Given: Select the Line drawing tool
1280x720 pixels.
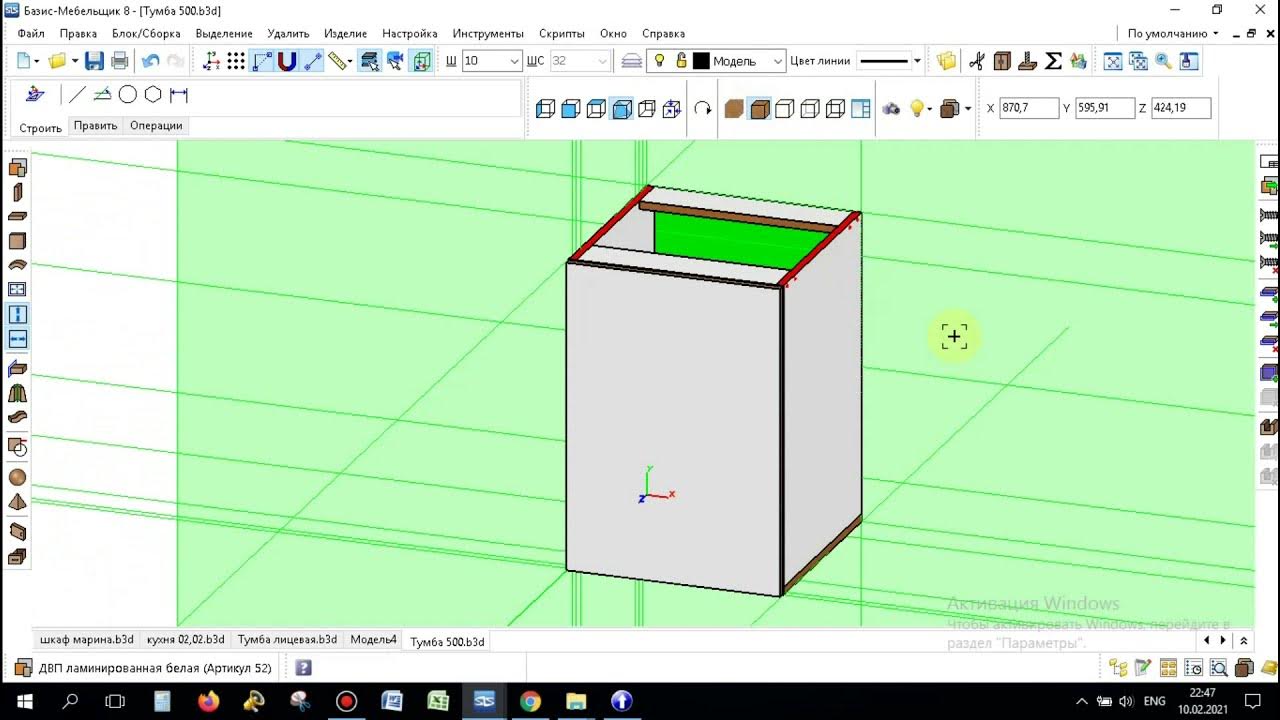Looking at the screenshot, I should point(77,95).
